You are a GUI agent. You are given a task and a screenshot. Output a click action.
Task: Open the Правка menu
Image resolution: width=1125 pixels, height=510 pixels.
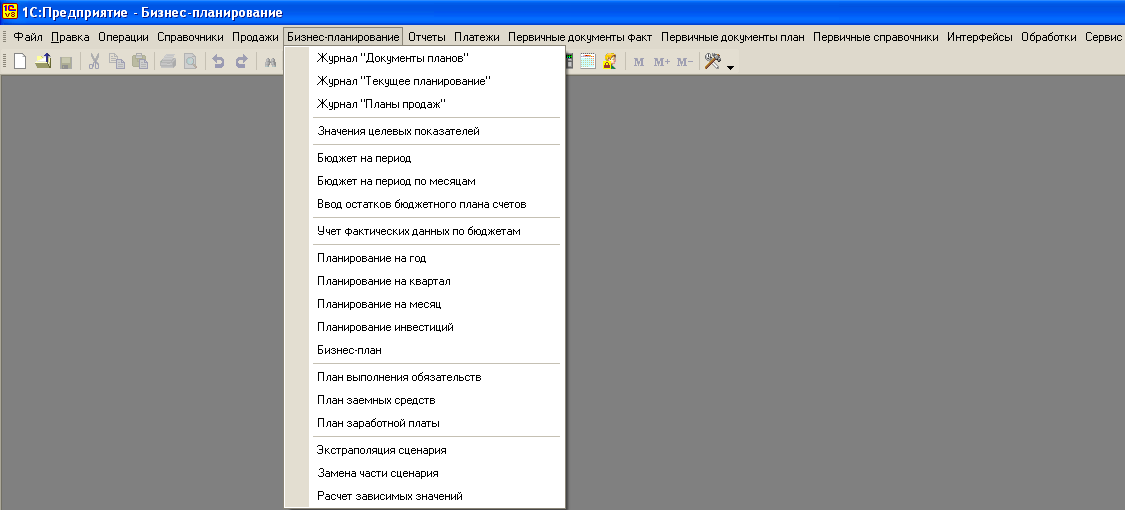[70, 37]
